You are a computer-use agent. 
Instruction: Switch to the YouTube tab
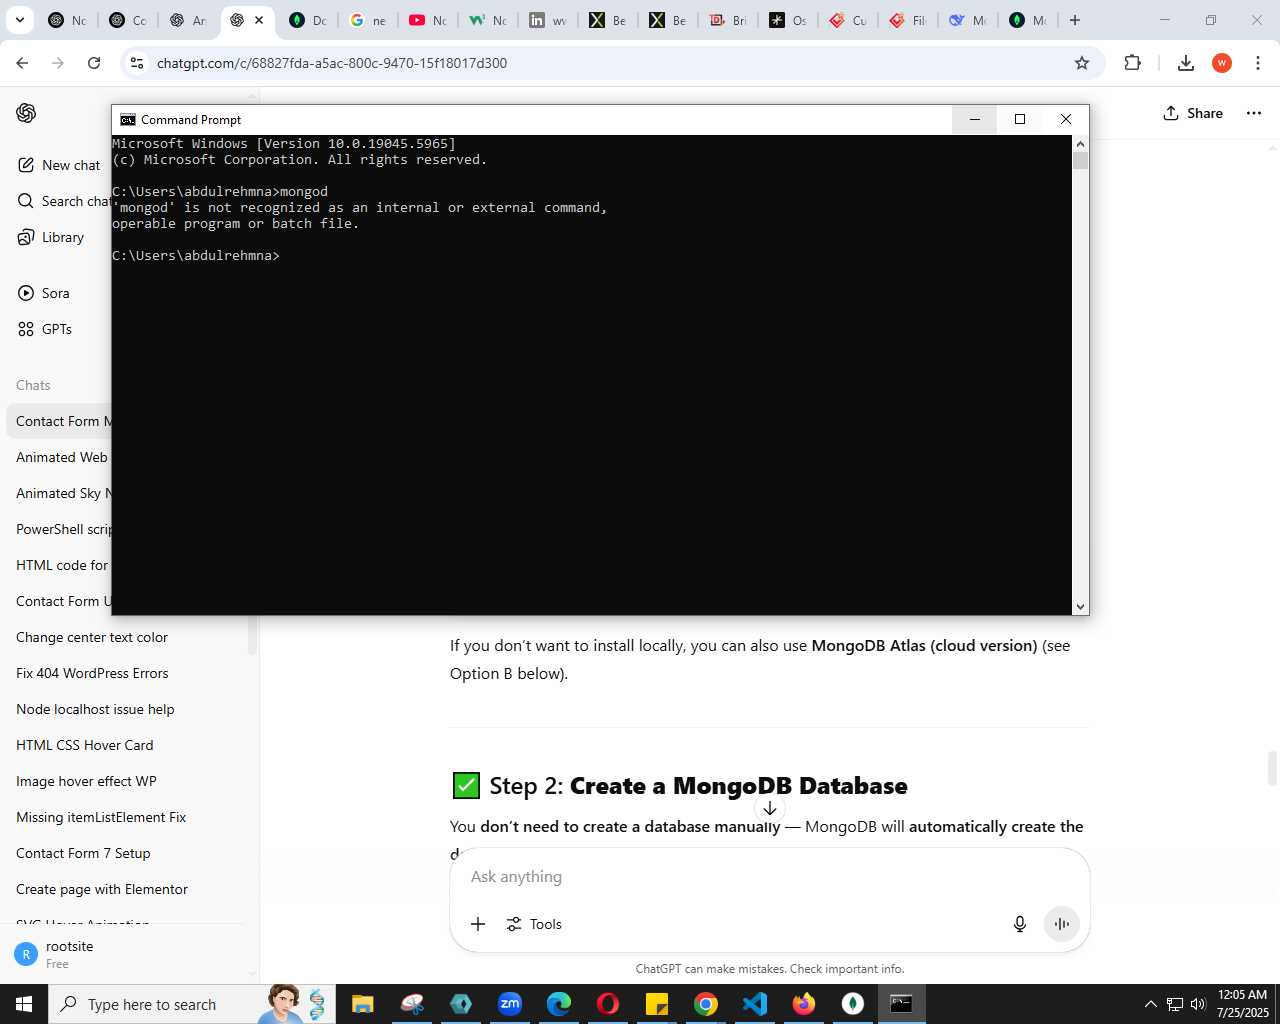[427, 20]
